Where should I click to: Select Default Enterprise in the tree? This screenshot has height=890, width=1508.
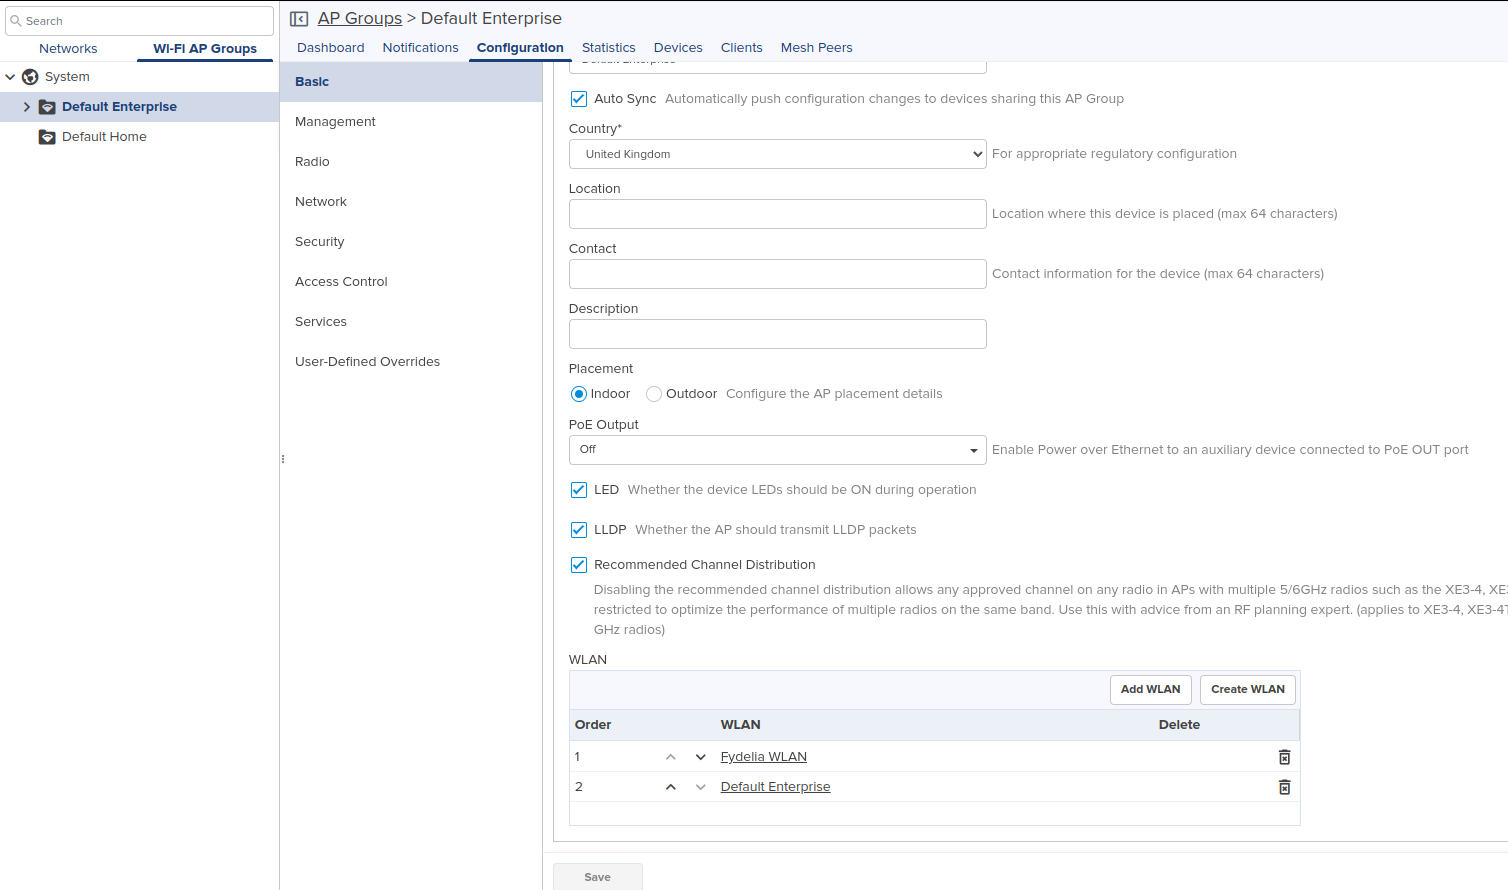(x=119, y=107)
